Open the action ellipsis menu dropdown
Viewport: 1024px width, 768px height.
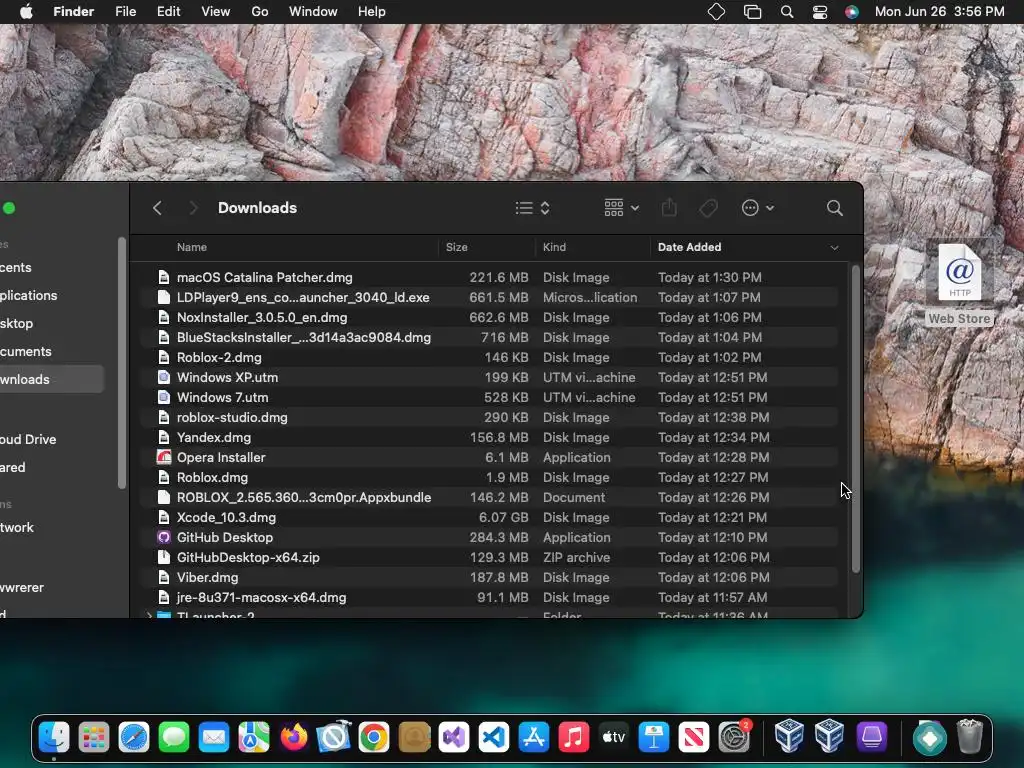[758, 208]
